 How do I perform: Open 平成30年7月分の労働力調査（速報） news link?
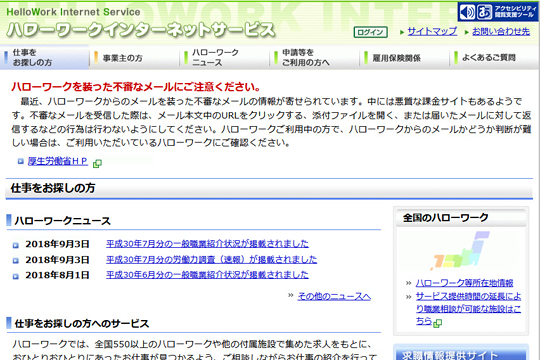(x=211, y=259)
